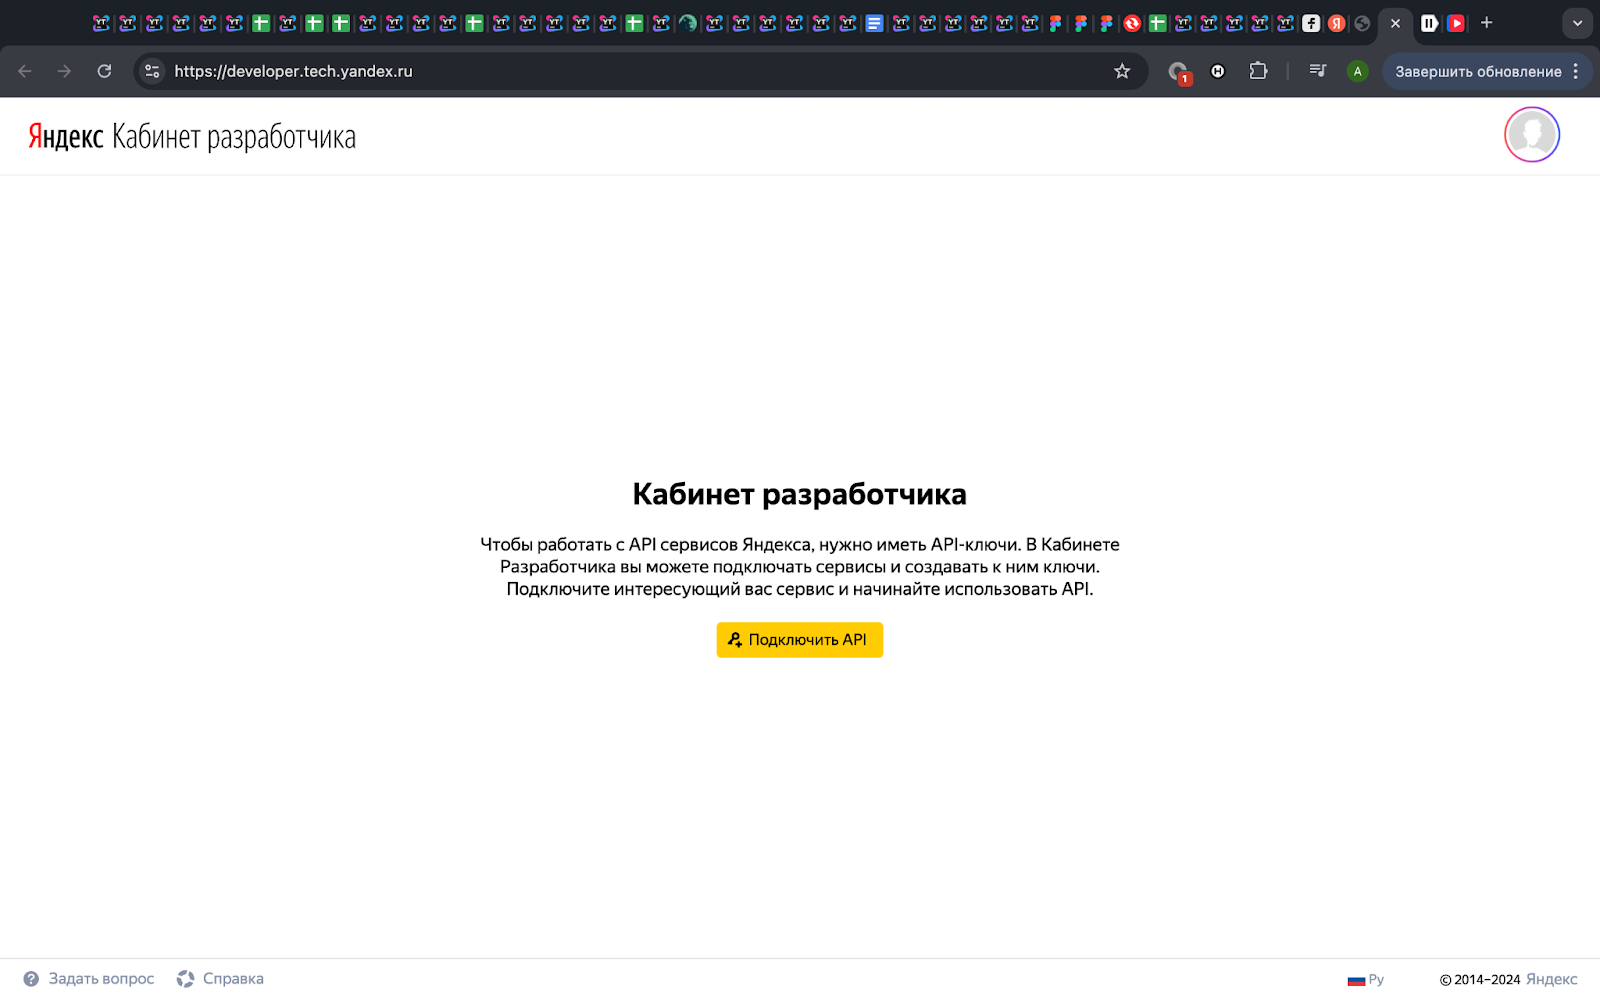1600x1000 pixels.
Task: Click the Яндекс copyright link in footer
Action: (x=1552, y=980)
